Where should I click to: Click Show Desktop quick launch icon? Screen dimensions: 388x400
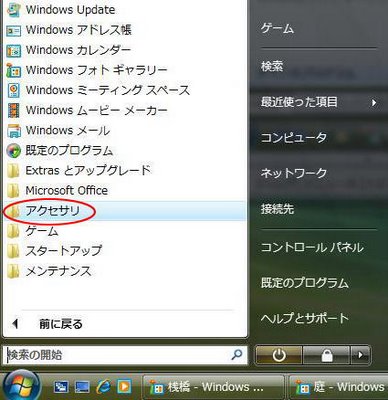(x=61, y=387)
